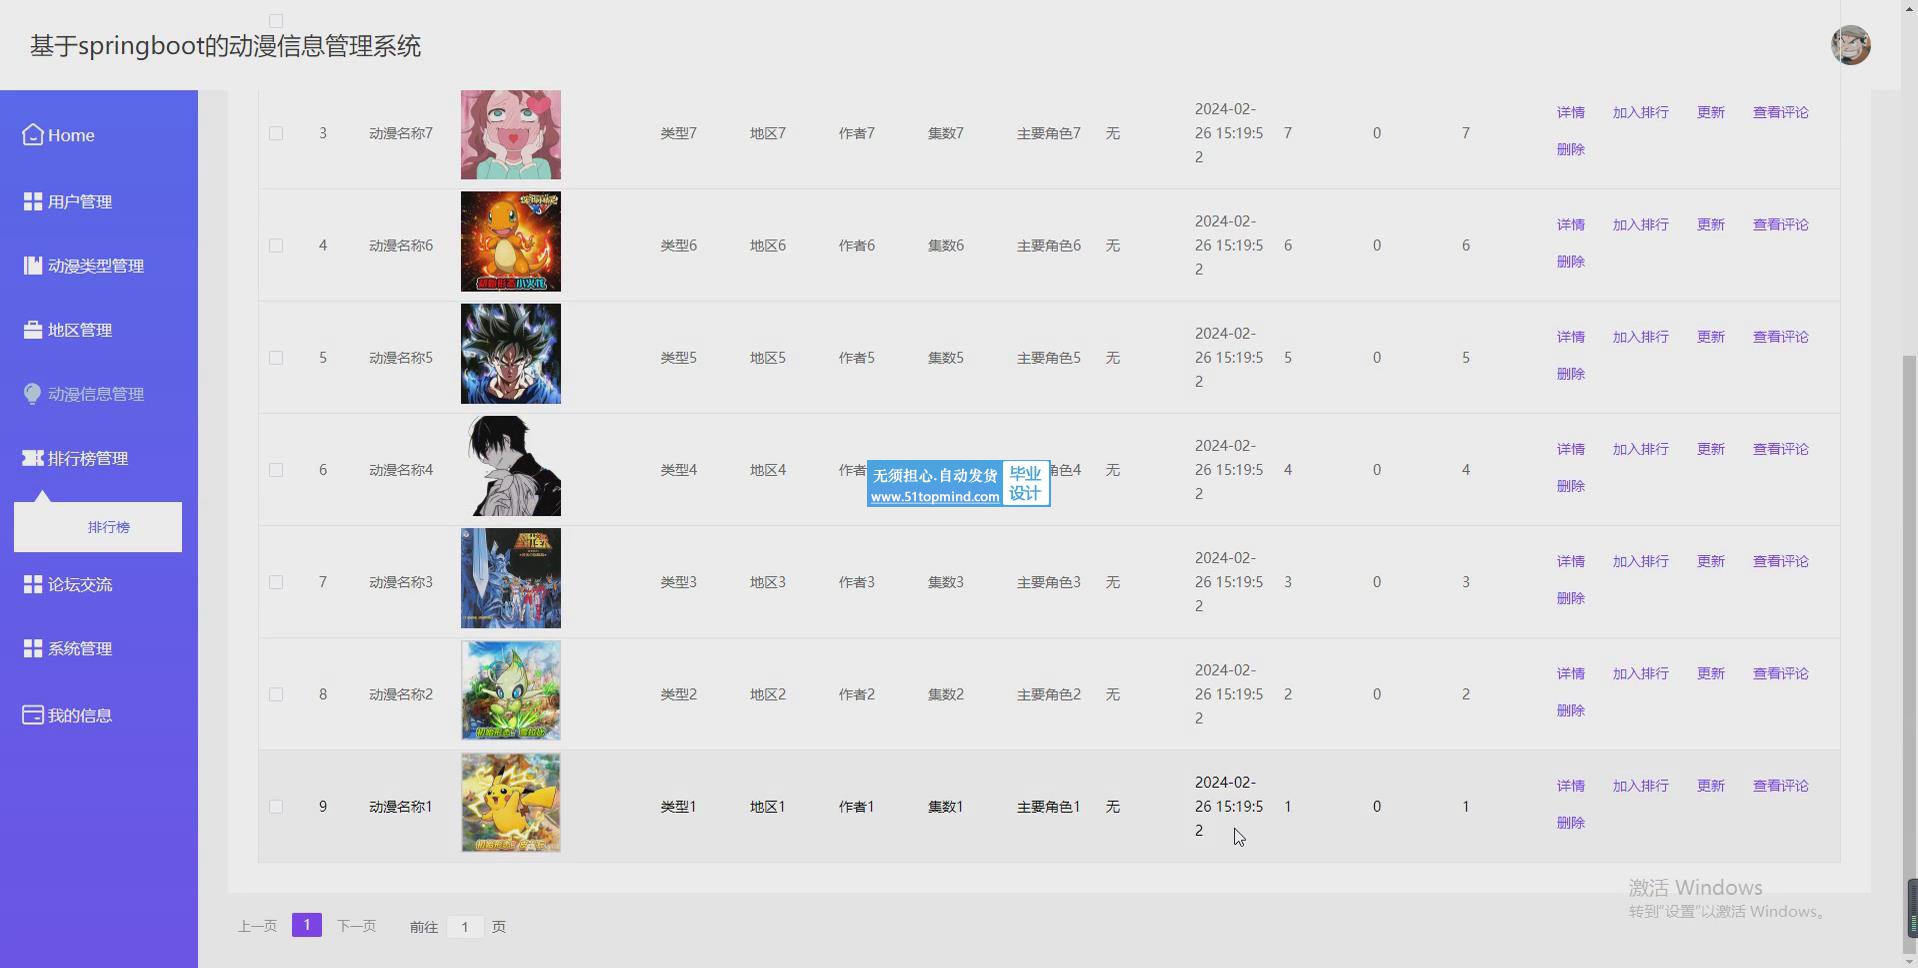Open the black-and-white cover for 动漫名称4

point(511,466)
